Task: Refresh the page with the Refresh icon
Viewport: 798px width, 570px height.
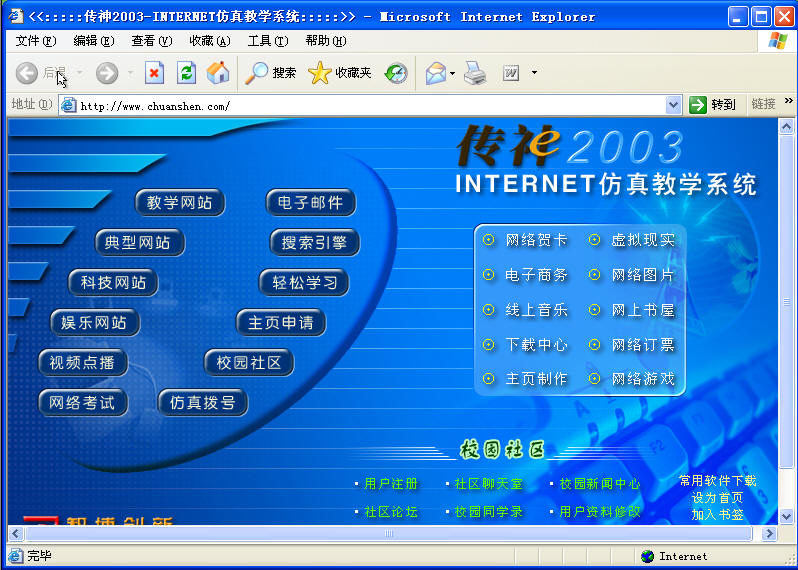Action: pyautogui.click(x=186, y=73)
